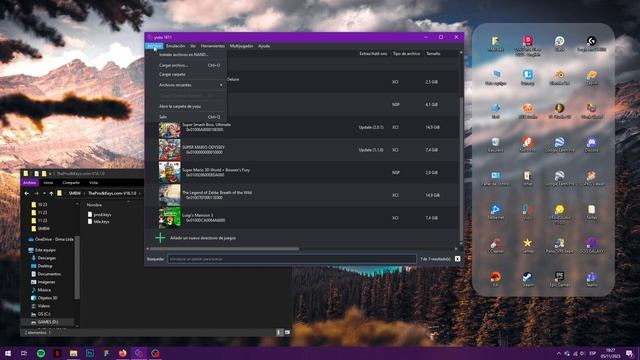
Task: Clear the yuzu search filter with X button
Action: tap(457, 259)
